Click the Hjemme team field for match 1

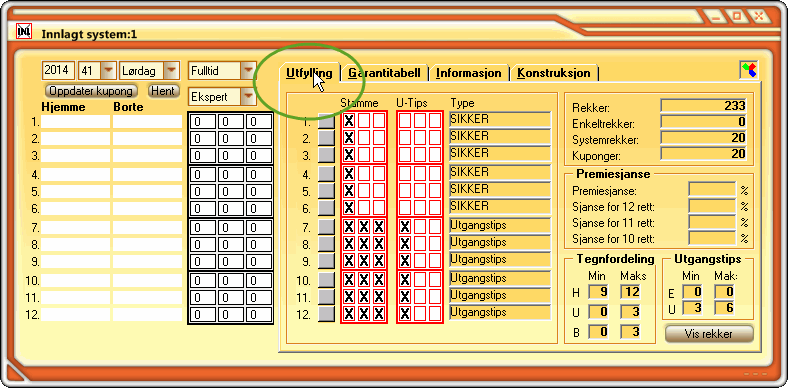pyautogui.click(x=75, y=122)
